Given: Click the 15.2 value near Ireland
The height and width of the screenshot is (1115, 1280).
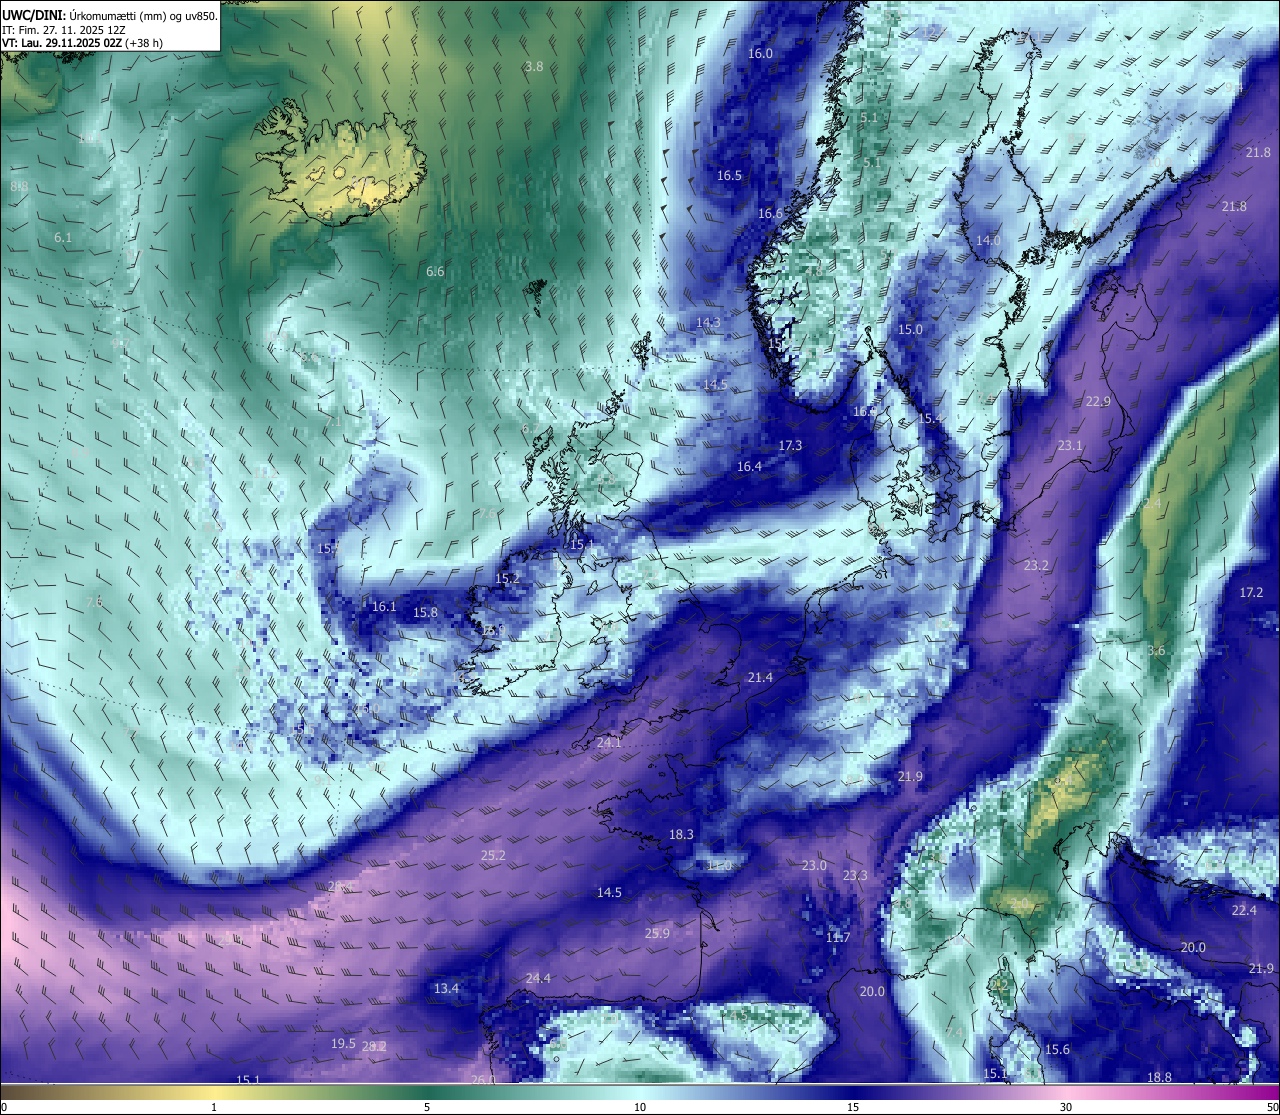Looking at the screenshot, I should [508, 578].
